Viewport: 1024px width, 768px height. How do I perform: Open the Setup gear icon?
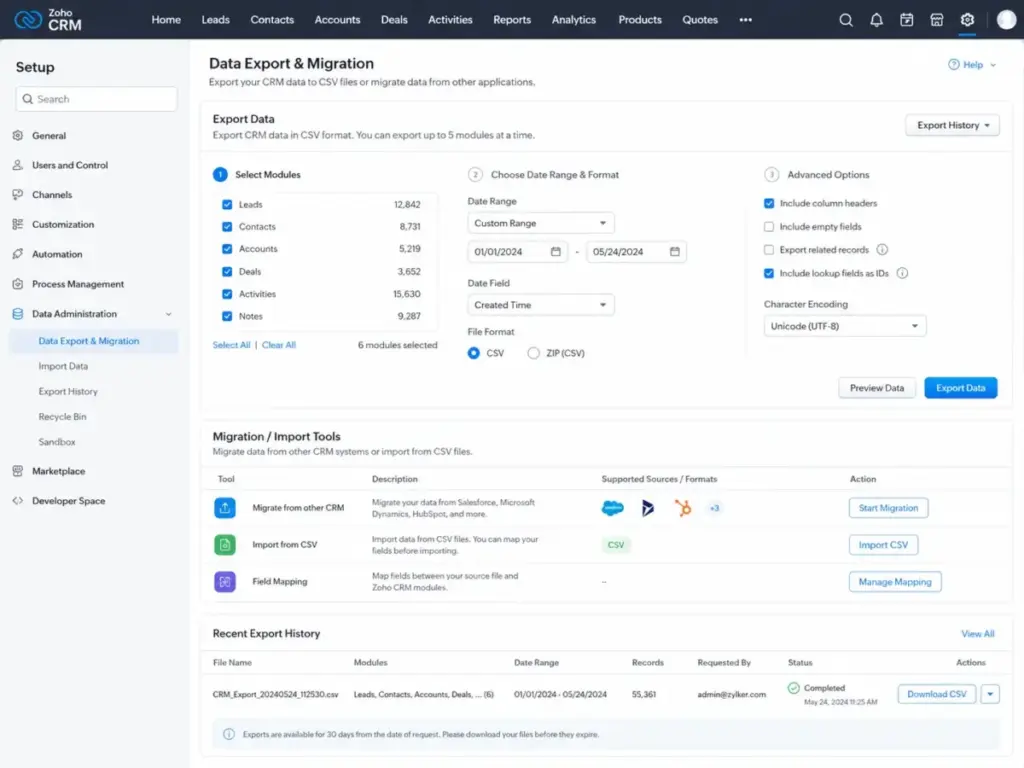tap(967, 20)
